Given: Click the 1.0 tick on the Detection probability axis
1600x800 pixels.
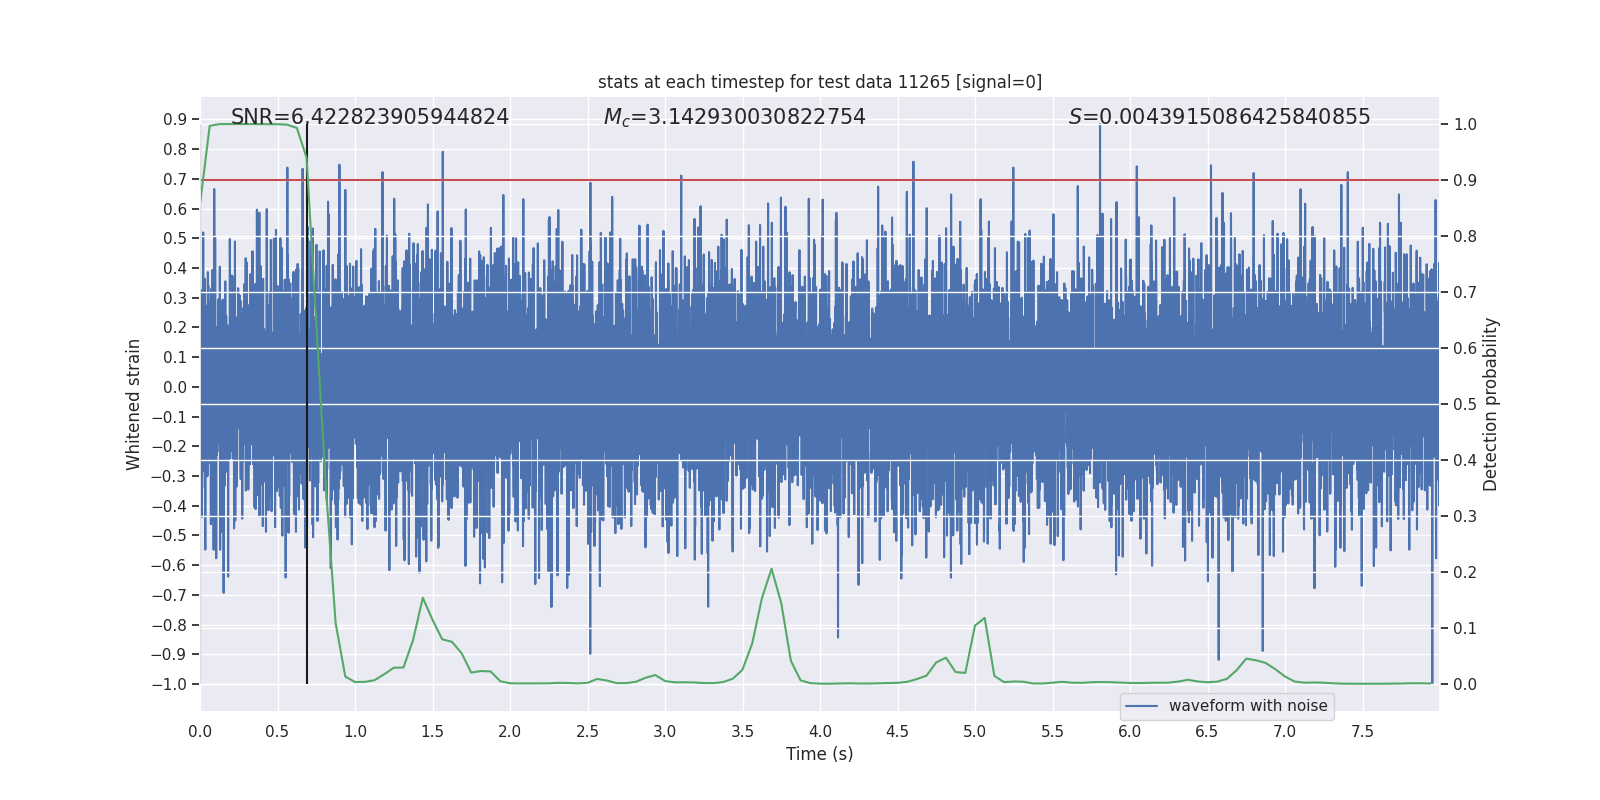Looking at the screenshot, I should pos(1465,125).
